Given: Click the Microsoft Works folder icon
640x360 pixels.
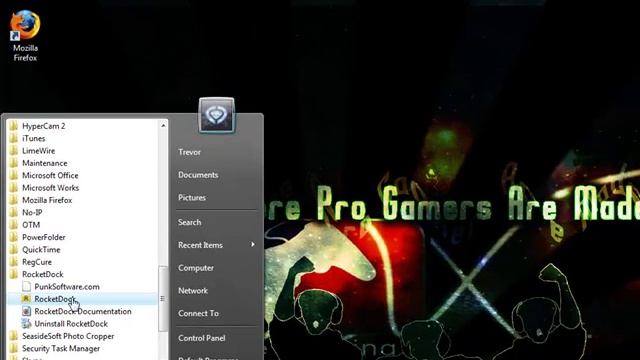Looking at the screenshot, I should tap(13, 187).
